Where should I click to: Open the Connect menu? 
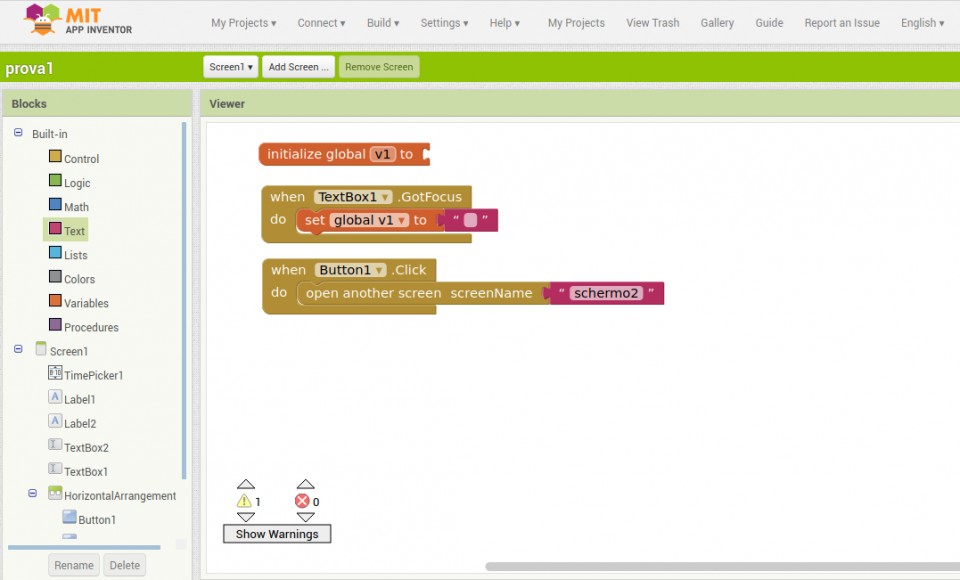[x=320, y=22]
